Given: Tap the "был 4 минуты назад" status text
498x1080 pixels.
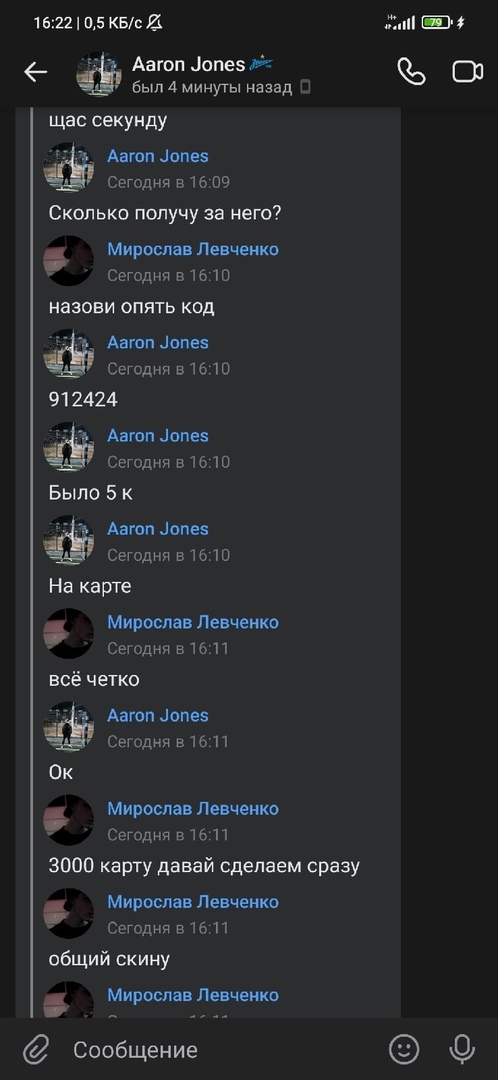Looking at the screenshot, I should pos(212,87).
